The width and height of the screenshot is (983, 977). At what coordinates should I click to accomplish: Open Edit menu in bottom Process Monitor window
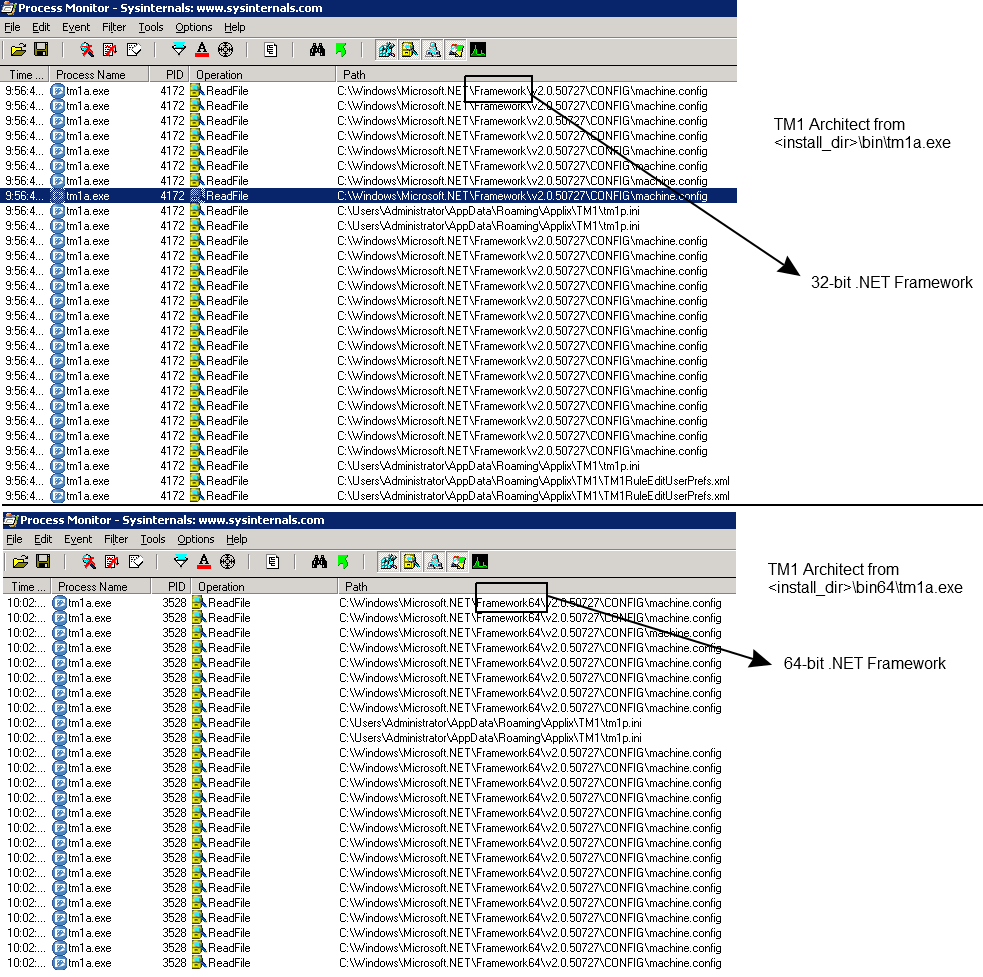point(43,539)
